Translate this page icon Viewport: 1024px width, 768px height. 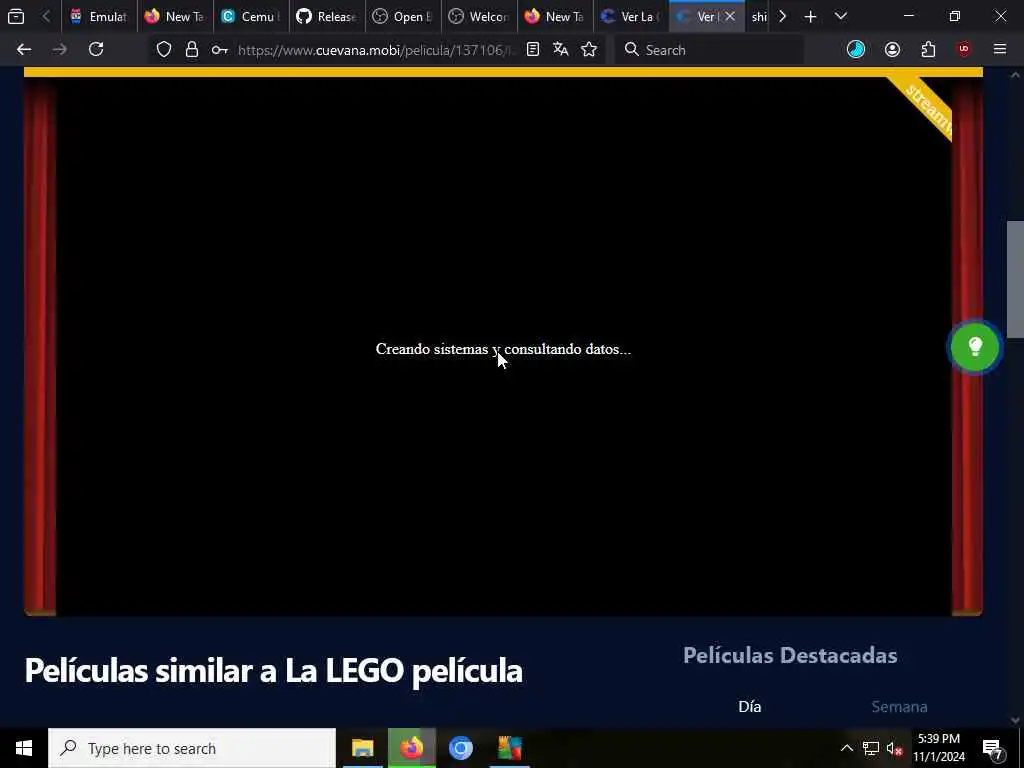coord(560,50)
